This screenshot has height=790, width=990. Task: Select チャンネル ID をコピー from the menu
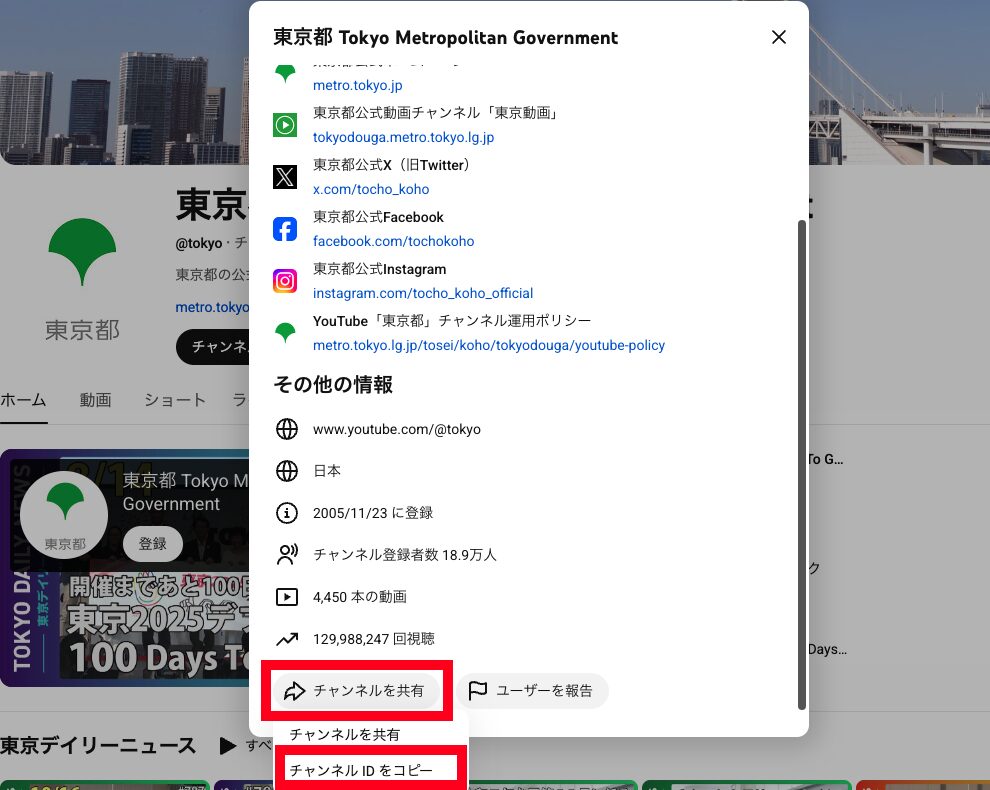tap(361, 770)
